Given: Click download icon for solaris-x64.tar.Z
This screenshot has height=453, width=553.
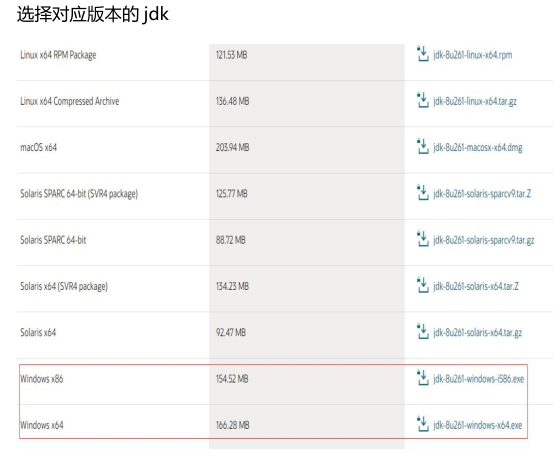Looking at the screenshot, I should pyautogui.click(x=423, y=285).
